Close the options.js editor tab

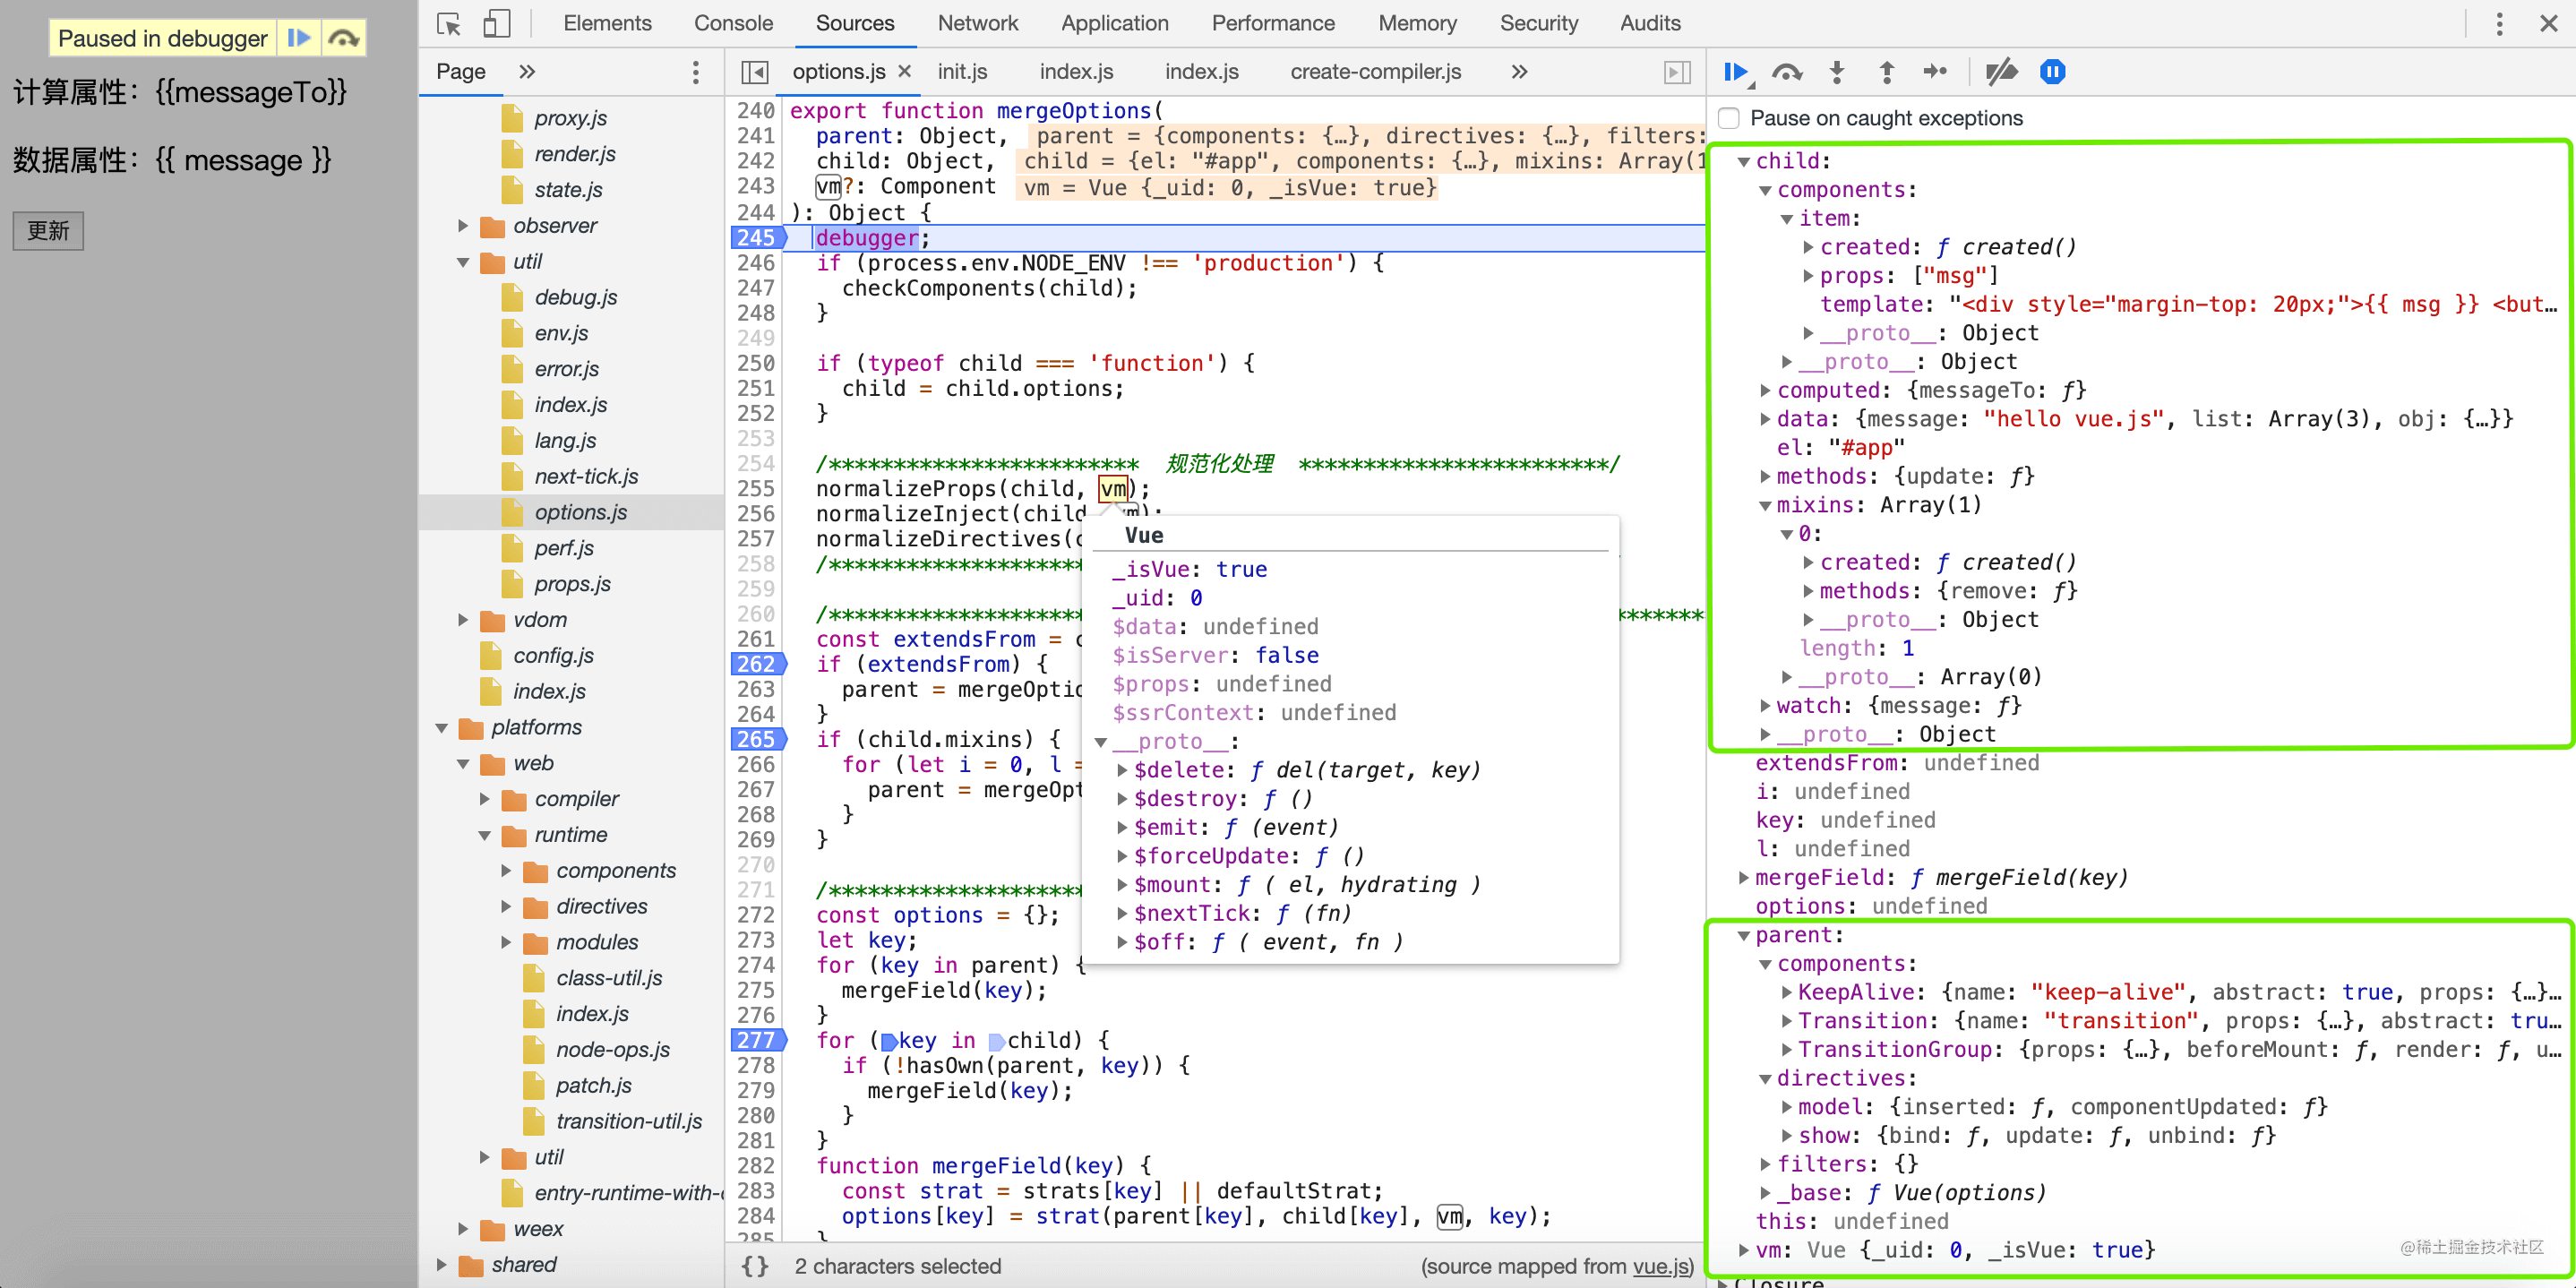point(904,71)
